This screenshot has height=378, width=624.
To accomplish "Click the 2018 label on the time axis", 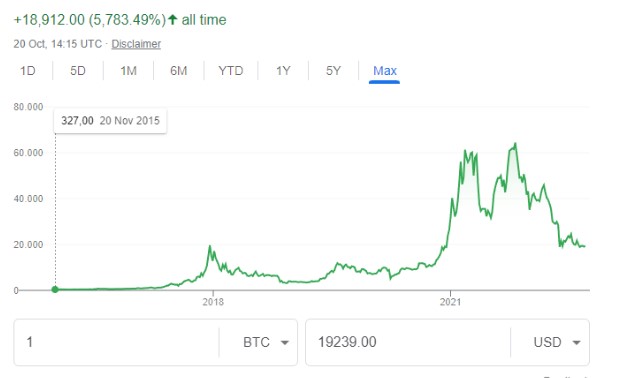I will click(x=213, y=302).
